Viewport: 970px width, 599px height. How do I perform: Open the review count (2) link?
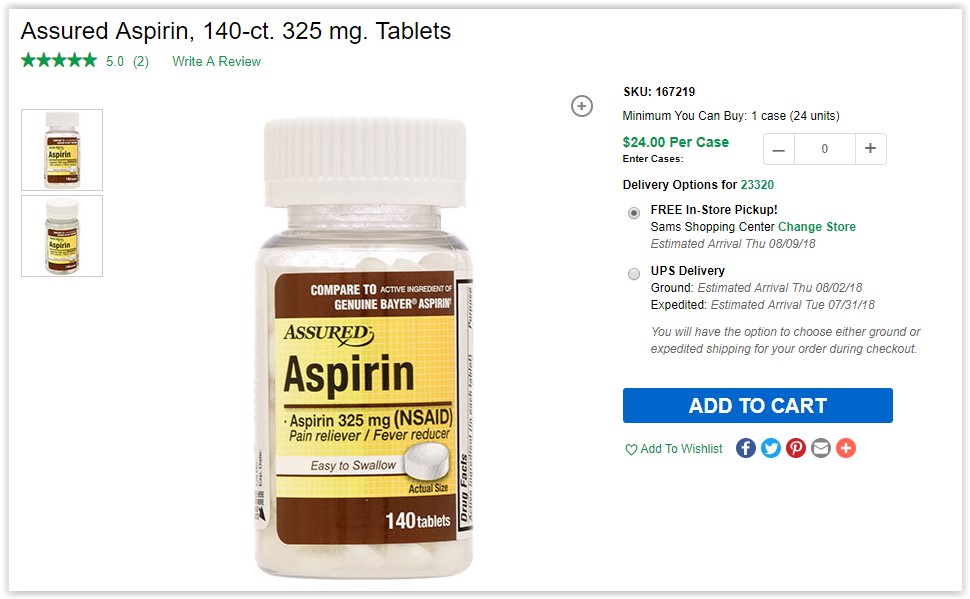[x=141, y=61]
